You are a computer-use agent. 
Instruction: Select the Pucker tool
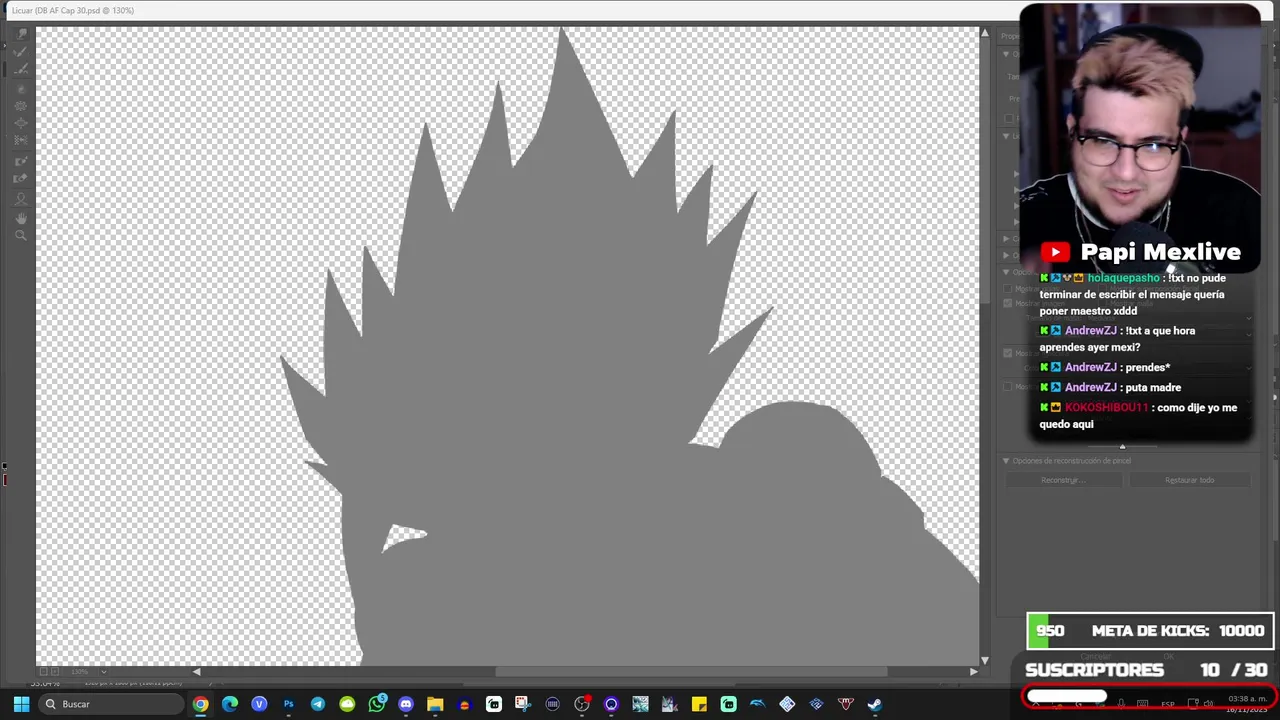(21, 106)
